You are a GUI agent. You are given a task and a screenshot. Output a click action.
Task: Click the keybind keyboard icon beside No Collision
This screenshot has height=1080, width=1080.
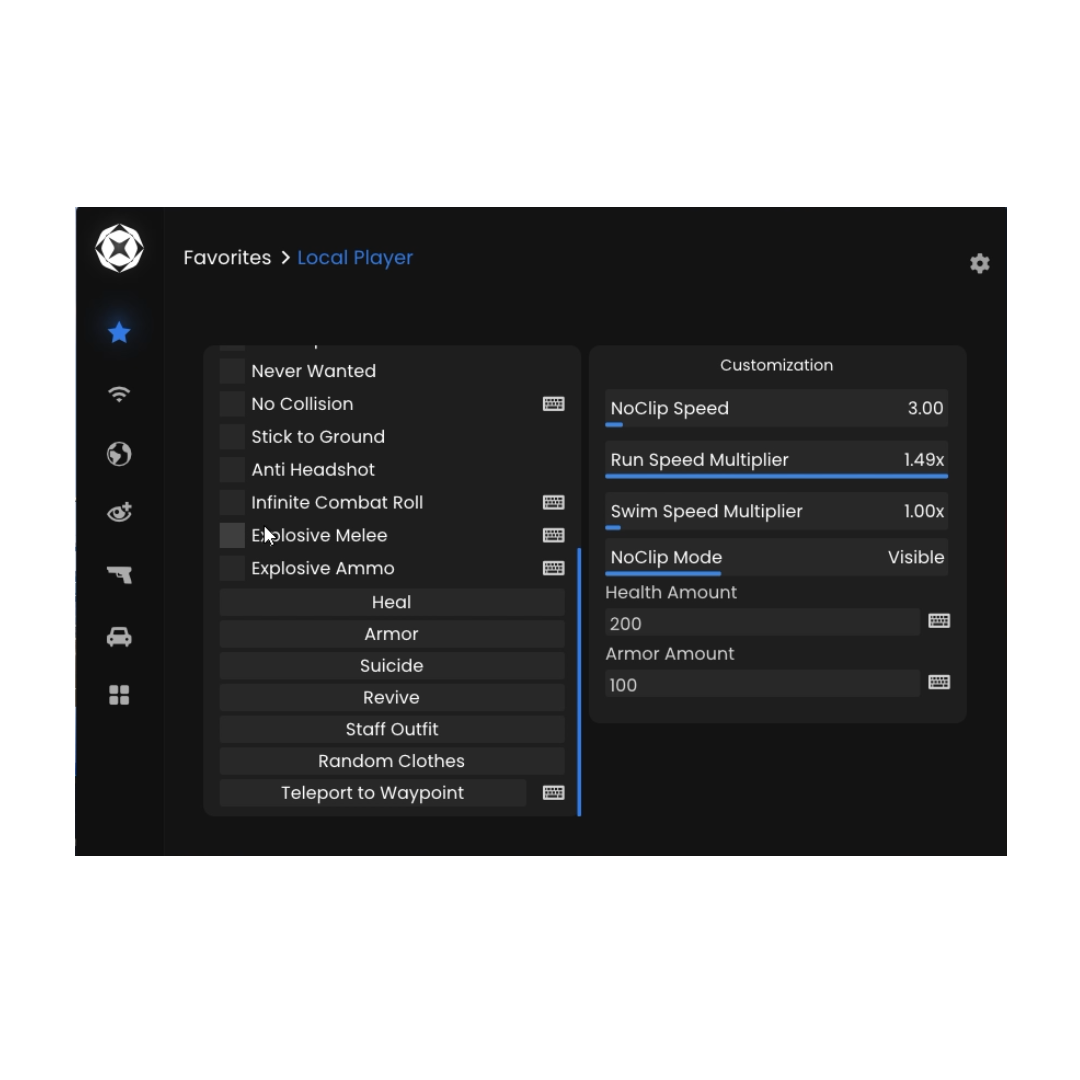[x=553, y=404]
